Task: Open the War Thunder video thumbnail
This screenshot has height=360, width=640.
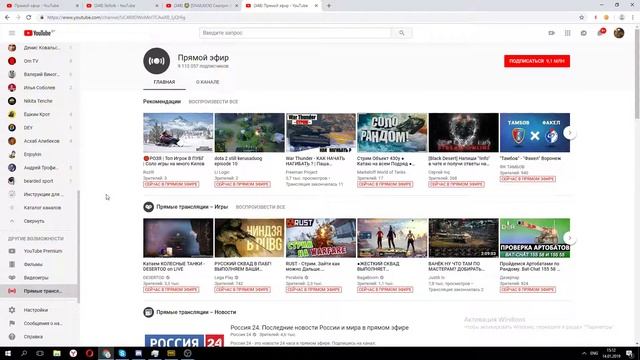Action: (x=321, y=133)
